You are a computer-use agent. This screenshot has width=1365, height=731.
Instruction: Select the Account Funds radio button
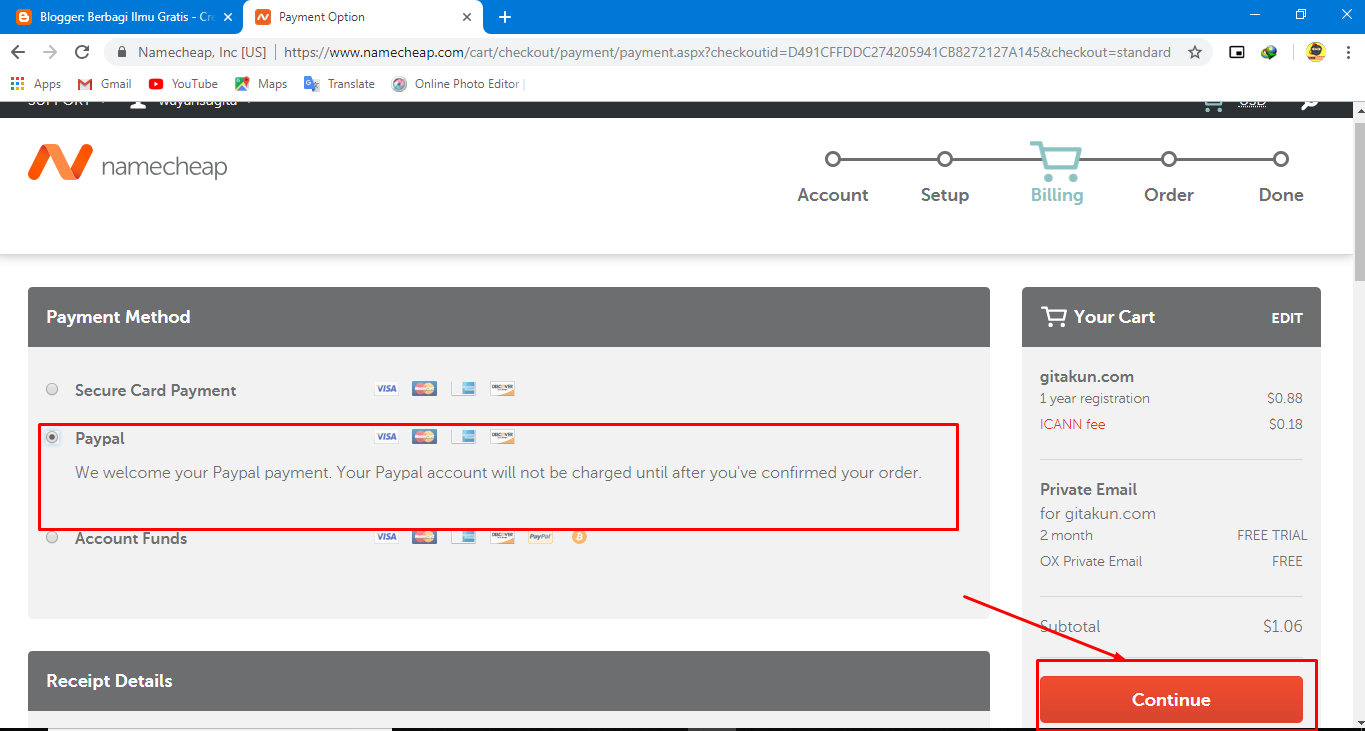(52, 537)
